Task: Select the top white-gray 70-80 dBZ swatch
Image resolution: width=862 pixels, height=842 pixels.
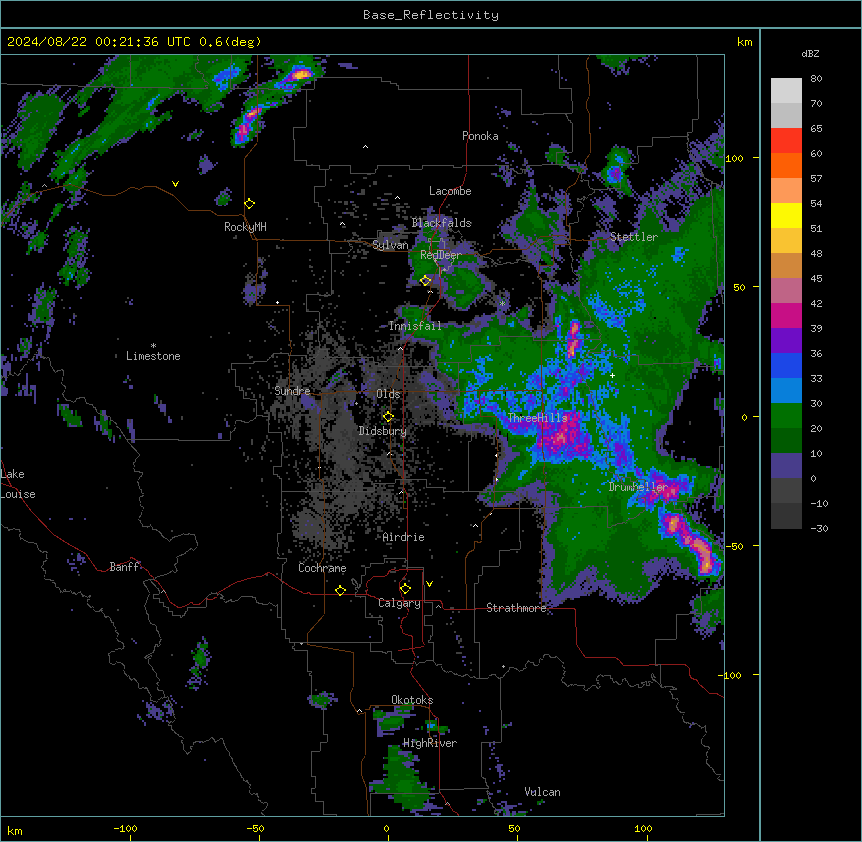Action: click(786, 90)
